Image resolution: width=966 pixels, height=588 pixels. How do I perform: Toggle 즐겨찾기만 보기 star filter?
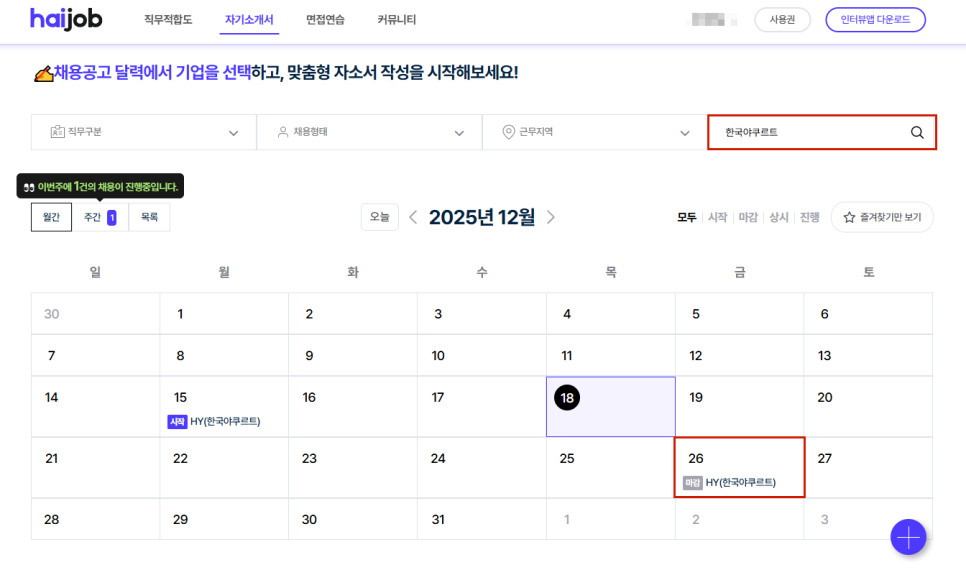click(882, 217)
